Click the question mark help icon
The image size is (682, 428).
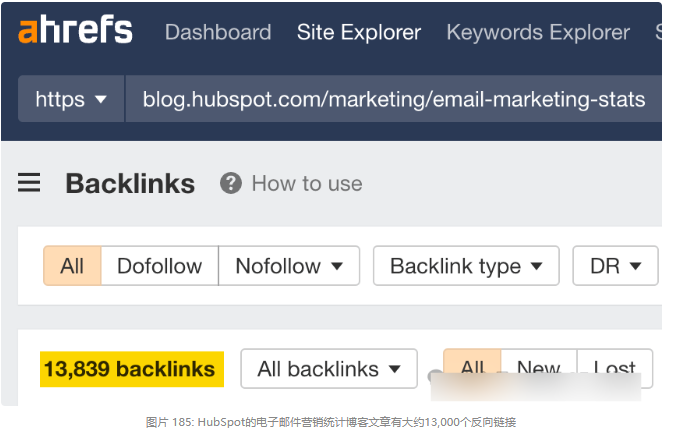(231, 183)
